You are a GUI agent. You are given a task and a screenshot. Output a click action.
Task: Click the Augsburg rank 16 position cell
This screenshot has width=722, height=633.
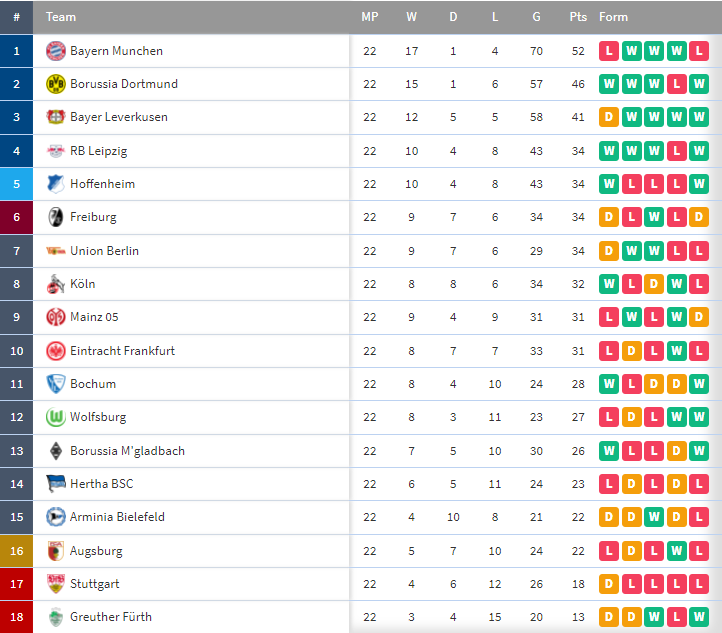tap(17, 551)
